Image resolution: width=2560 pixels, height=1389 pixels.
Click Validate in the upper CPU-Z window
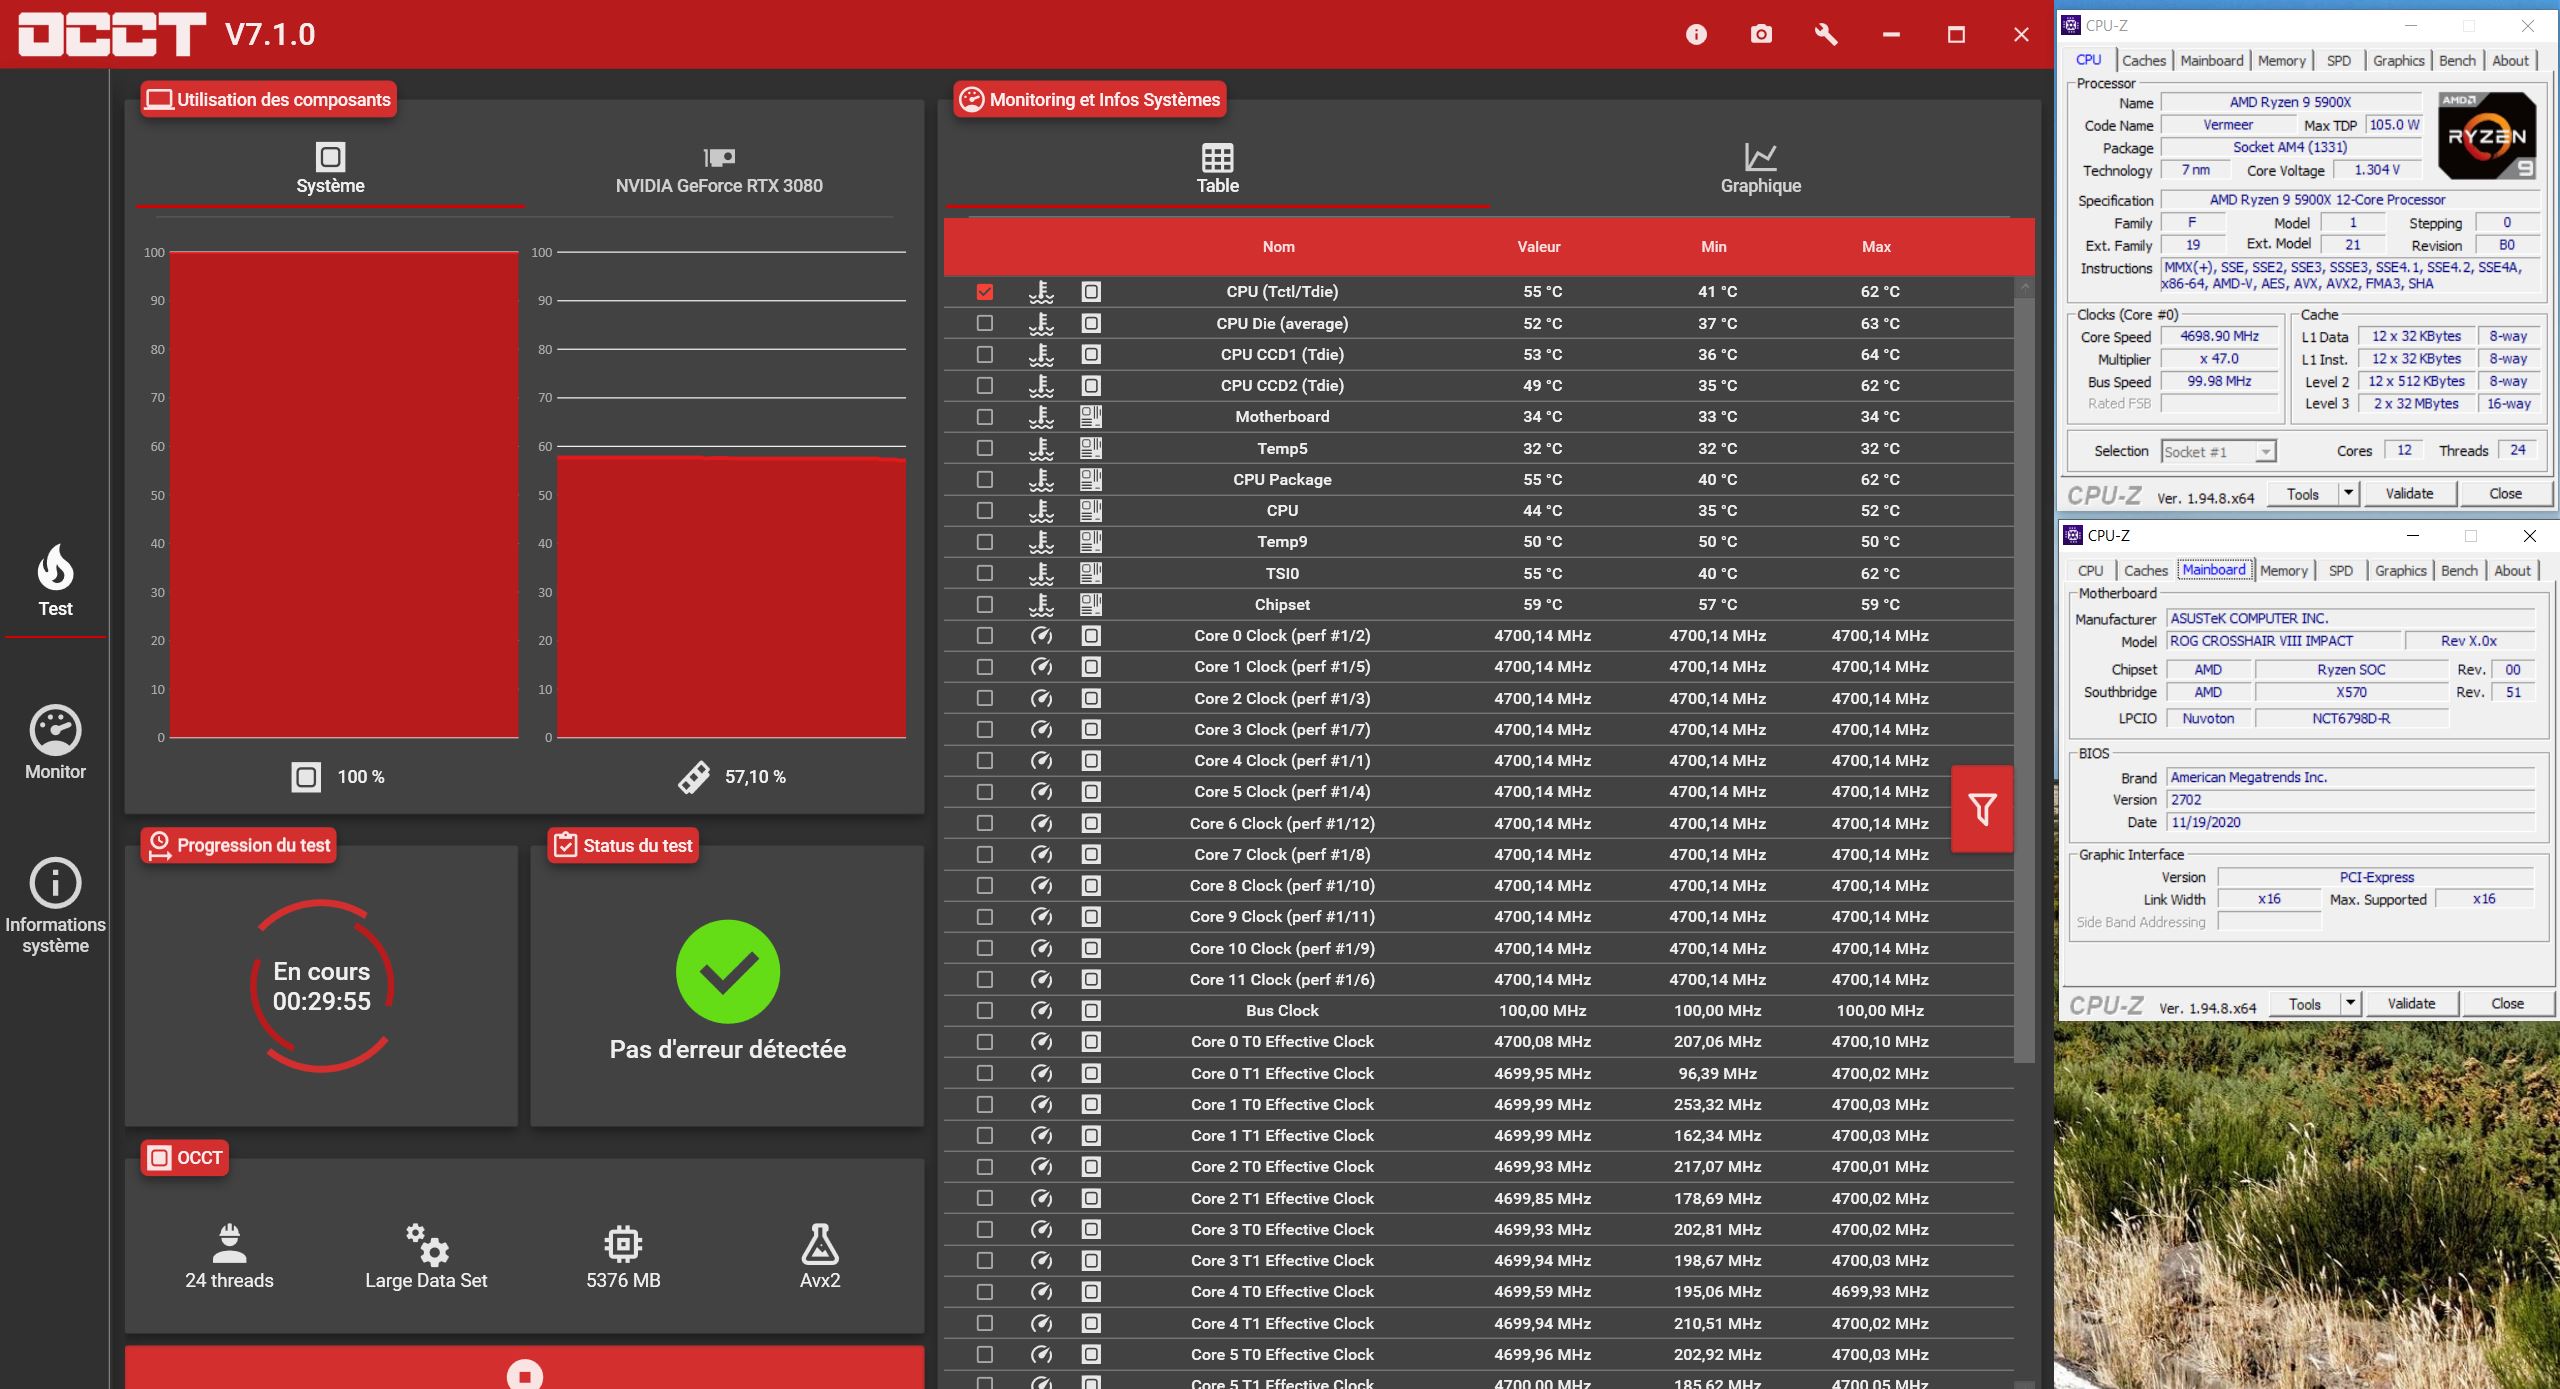(2409, 494)
